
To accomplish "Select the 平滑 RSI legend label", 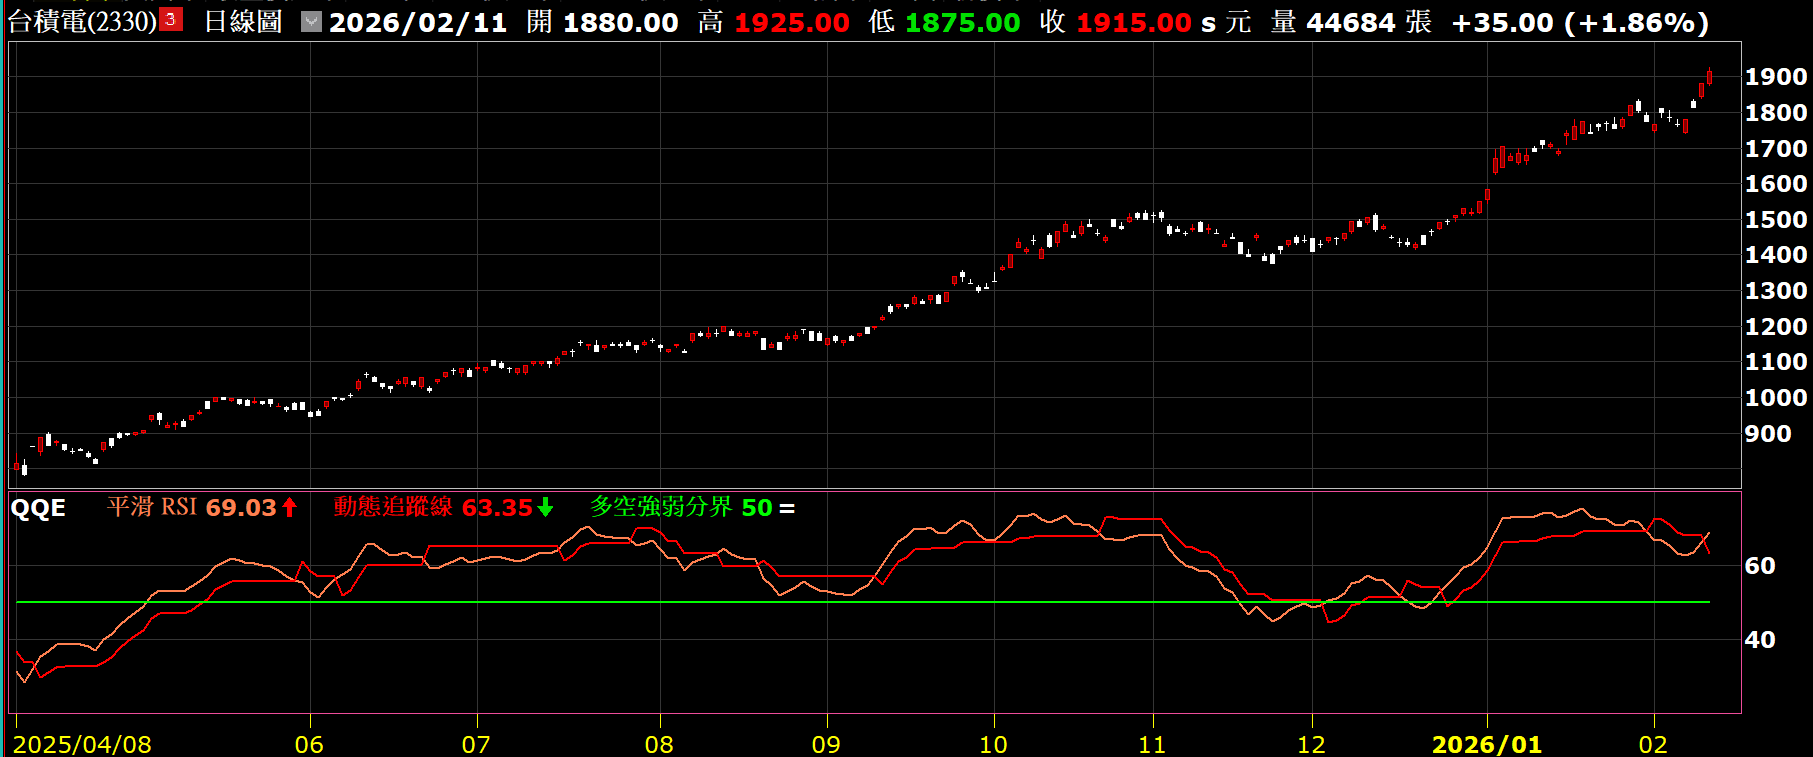I will (152, 507).
